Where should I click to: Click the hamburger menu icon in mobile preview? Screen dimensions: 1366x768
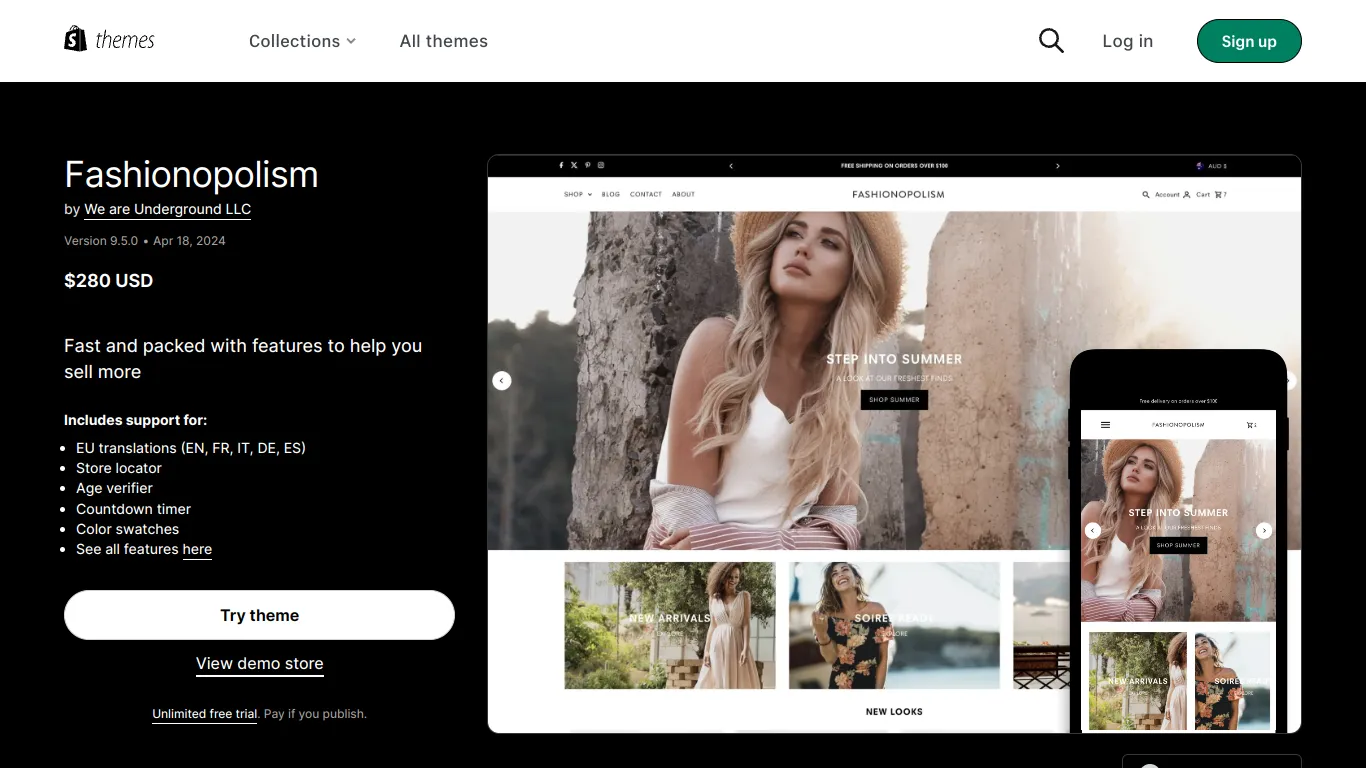coord(1105,425)
